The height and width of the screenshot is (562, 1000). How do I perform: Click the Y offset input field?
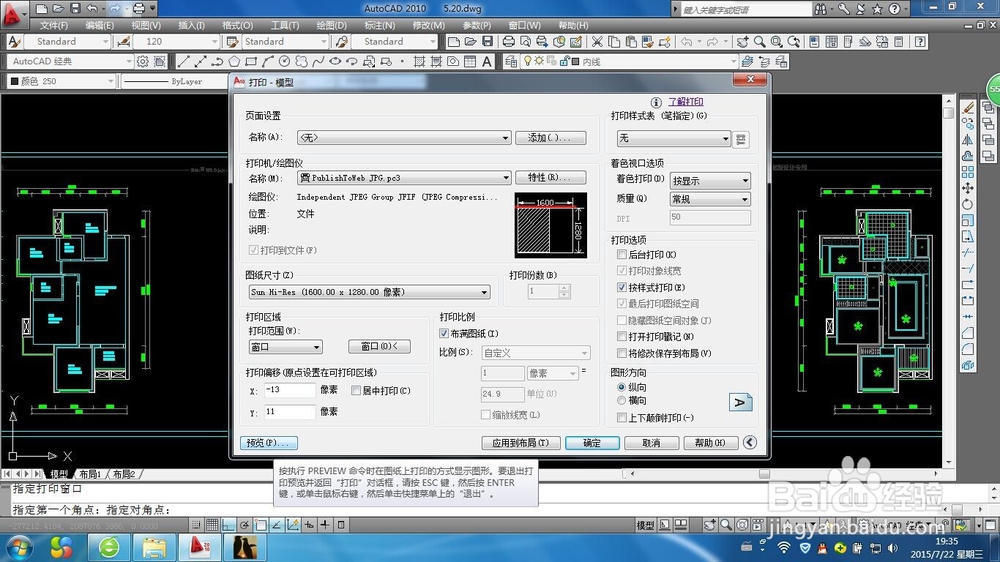pos(290,412)
